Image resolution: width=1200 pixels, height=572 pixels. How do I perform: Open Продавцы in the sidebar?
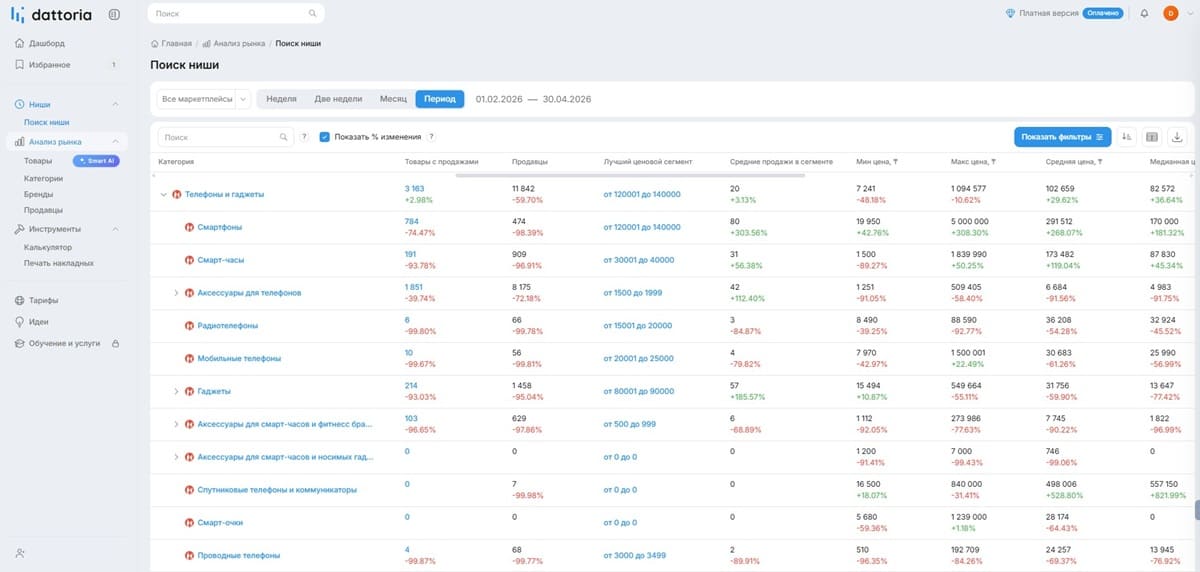(43, 210)
